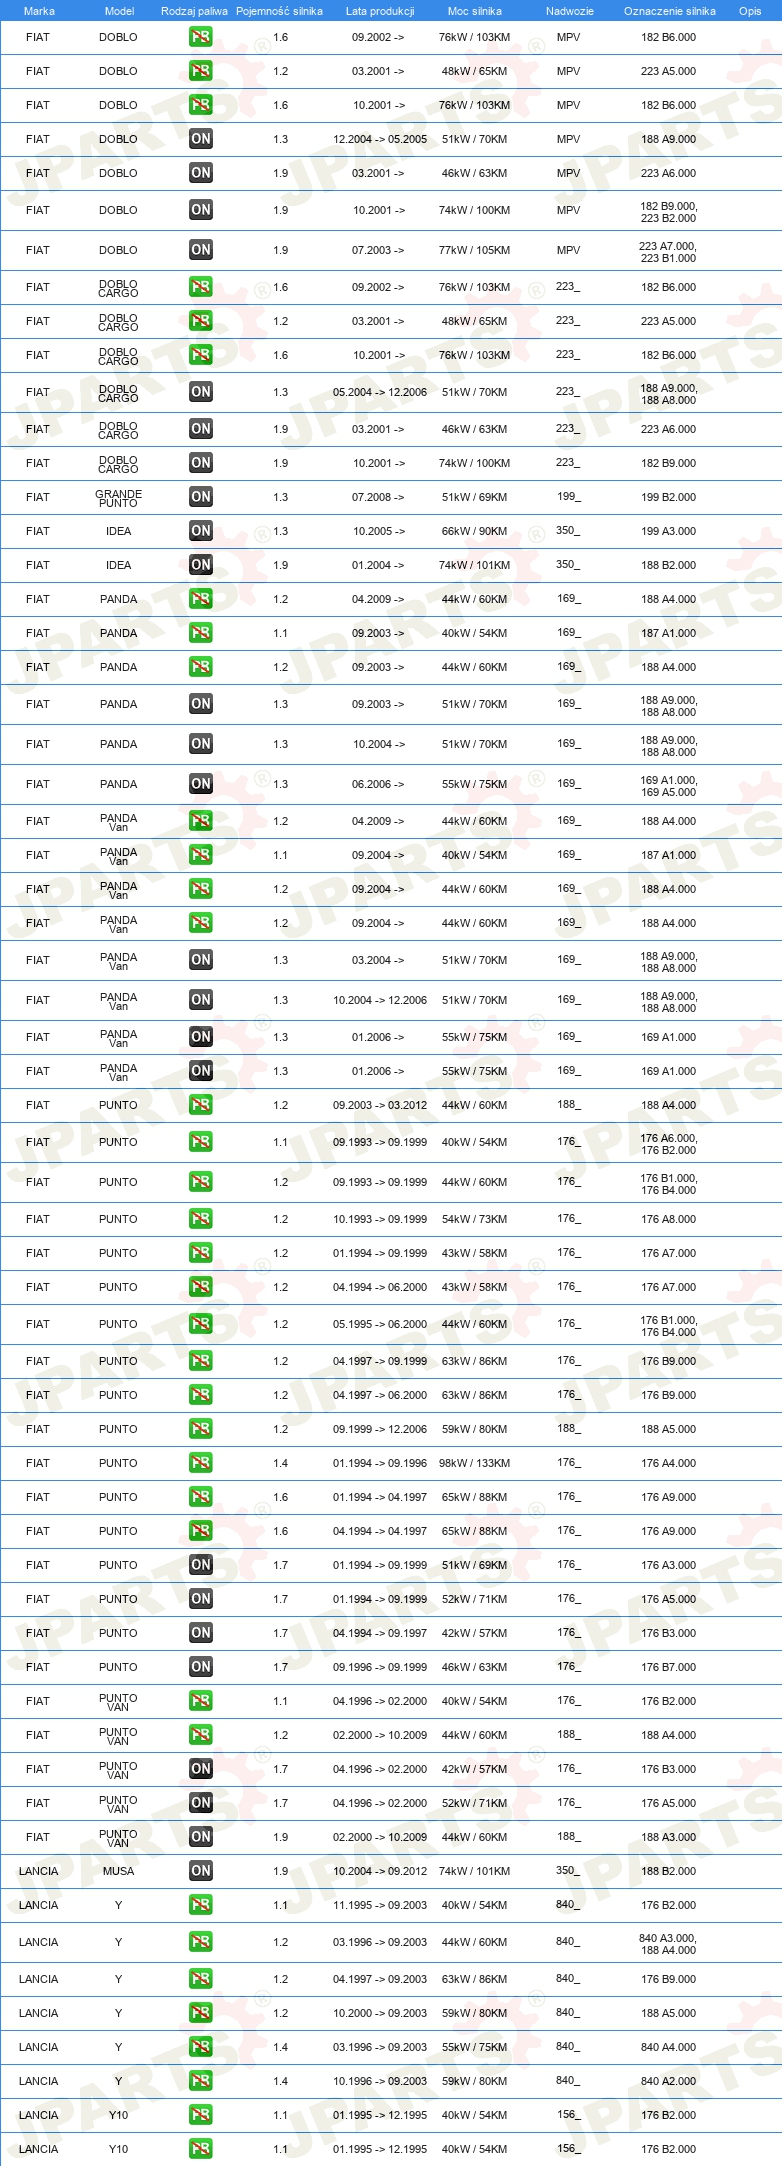Click the 176 A8.000 engine code
This screenshot has height=2166, width=782.
669,1219
